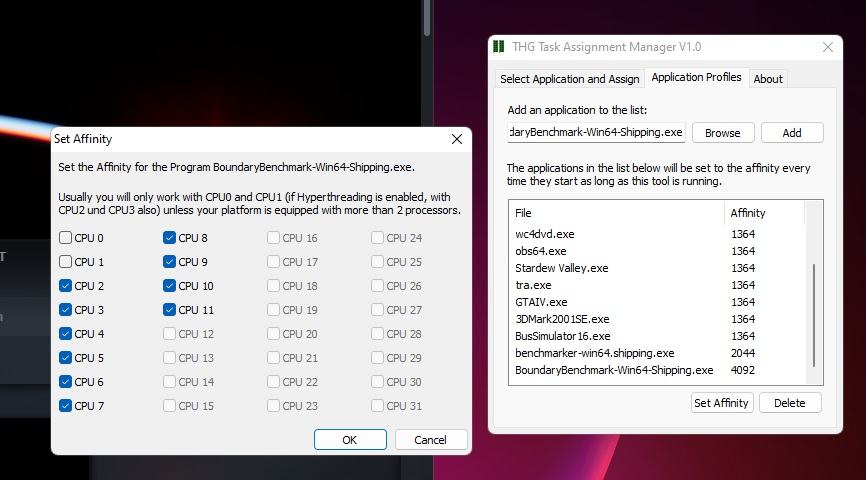Uncheck the CPU 7 checkbox
The width and height of the screenshot is (866, 480).
coord(65,405)
